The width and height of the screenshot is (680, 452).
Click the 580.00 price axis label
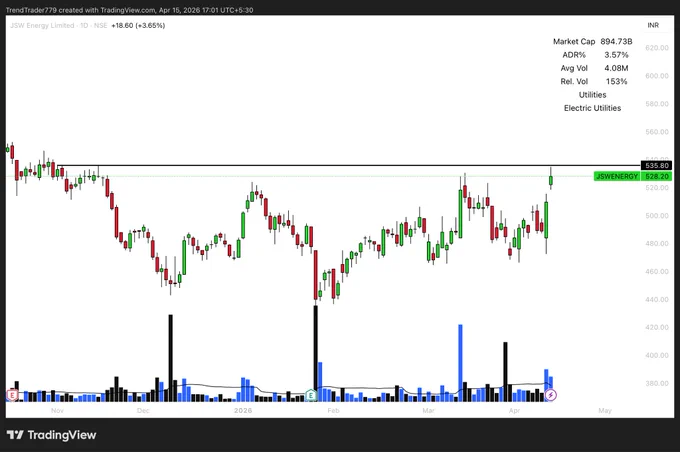[x=657, y=104]
